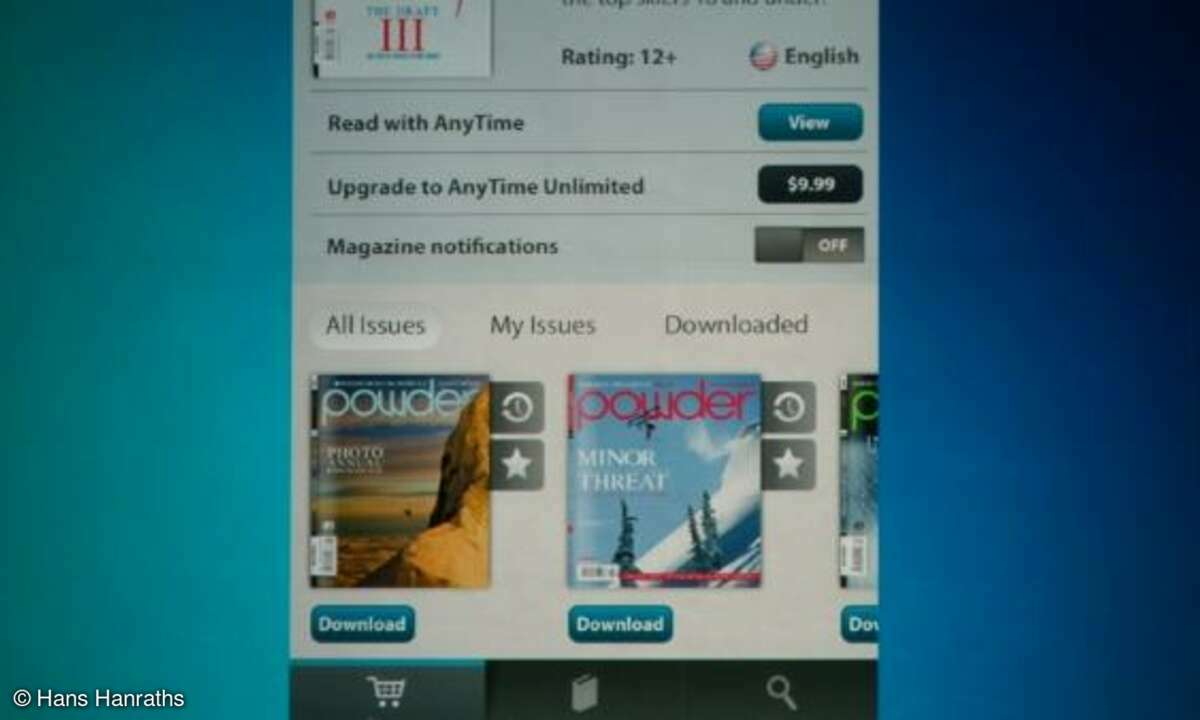Open the search magnifier tab
The width and height of the screenshot is (1200, 720).
781,691
